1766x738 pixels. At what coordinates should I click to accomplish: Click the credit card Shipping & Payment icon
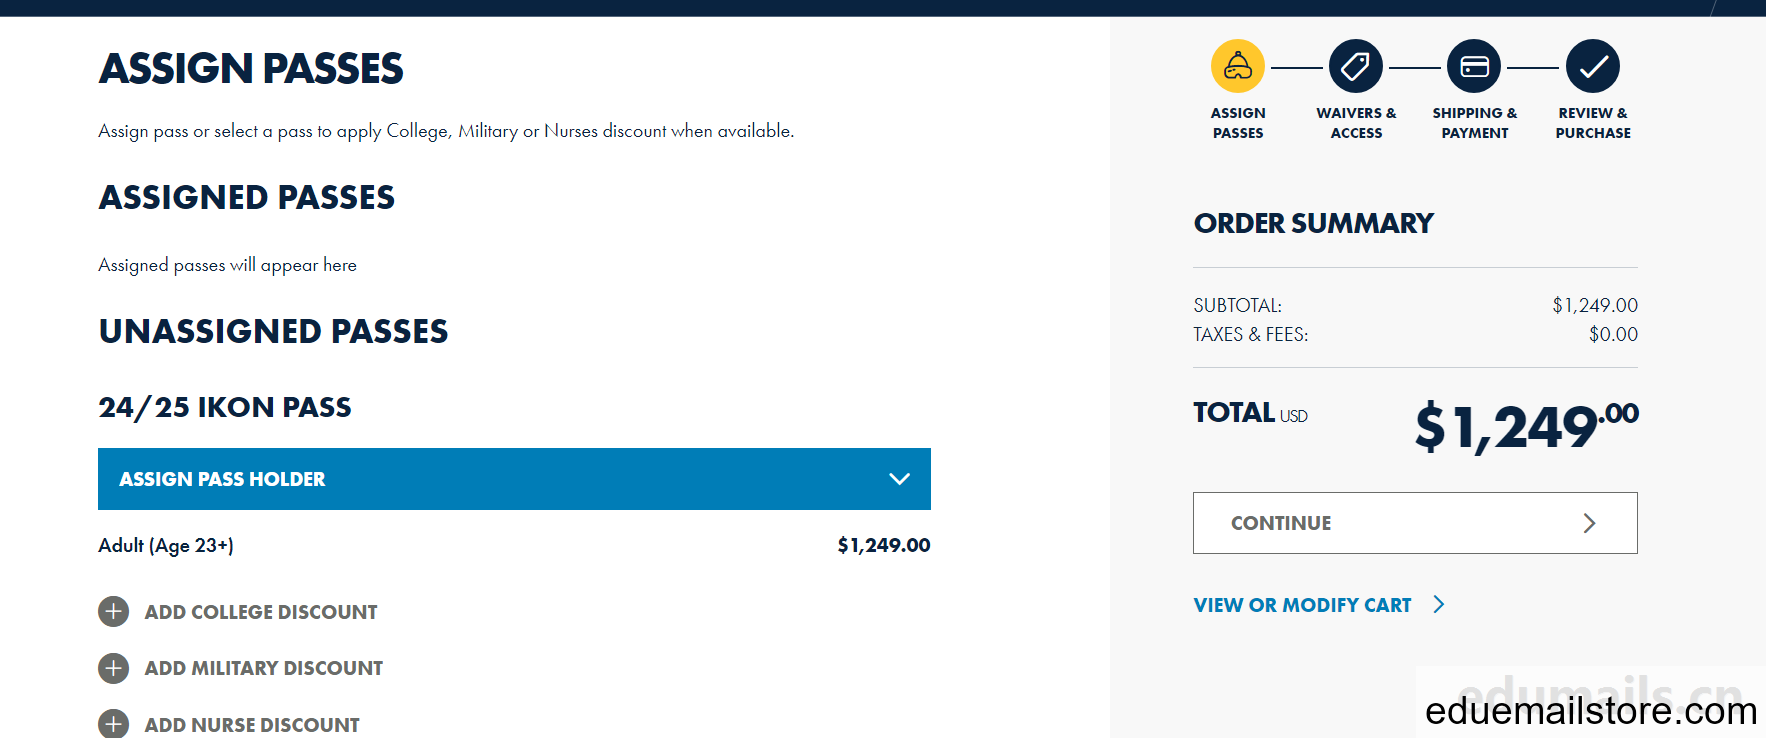1474,66
